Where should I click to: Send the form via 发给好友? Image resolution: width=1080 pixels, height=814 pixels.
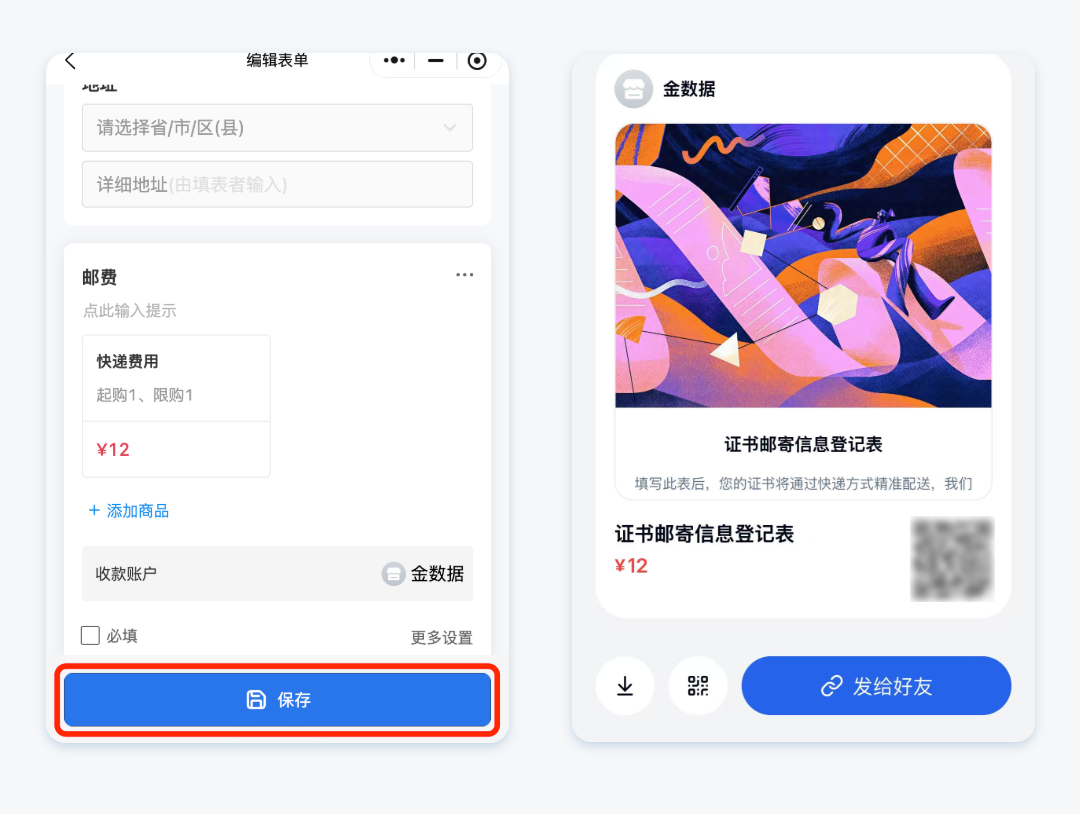tap(876, 686)
